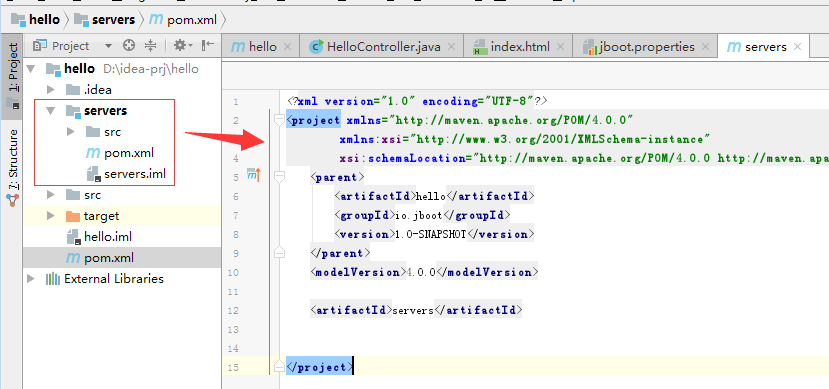829x389 pixels.
Task: Collapse the servers module folder
Action: tap(51, 111)
